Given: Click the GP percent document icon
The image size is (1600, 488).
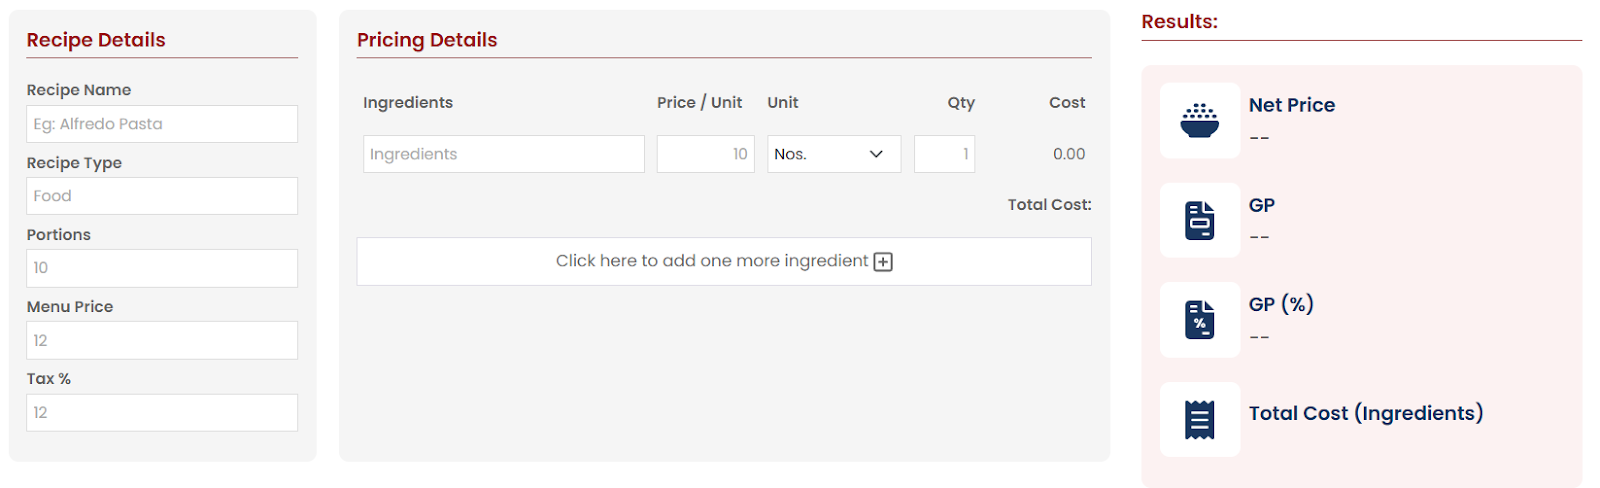Looking at the screenshot, I should pyautogui.click(x=1199, y=320).
